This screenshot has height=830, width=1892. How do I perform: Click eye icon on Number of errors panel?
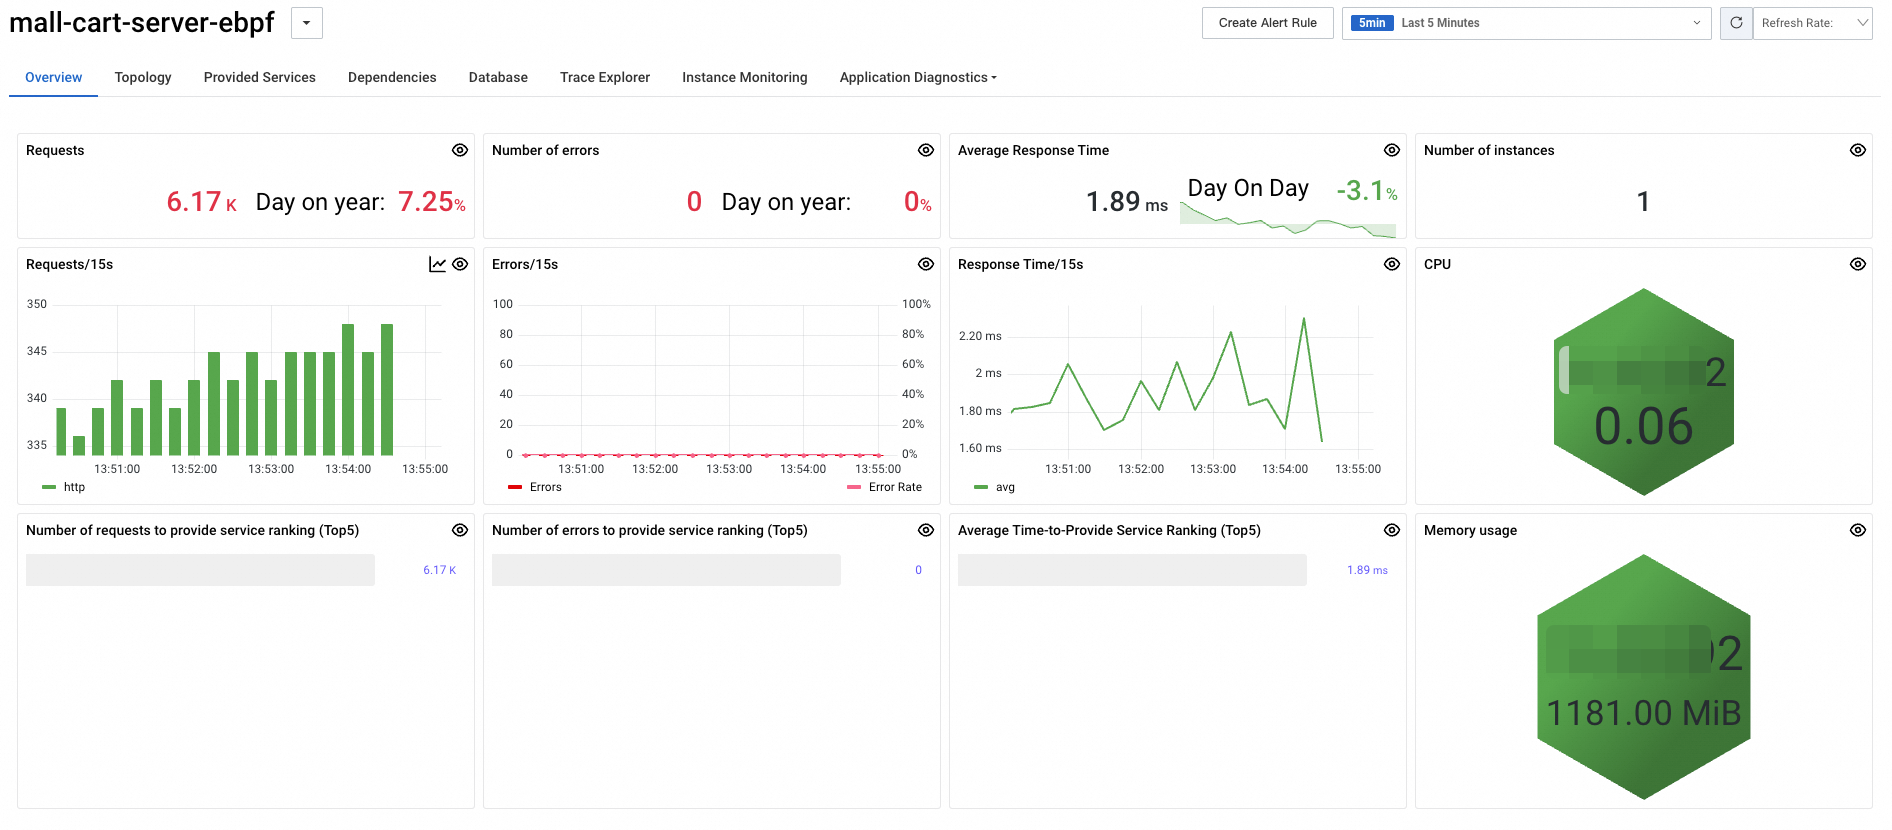(x=926, y=150)
